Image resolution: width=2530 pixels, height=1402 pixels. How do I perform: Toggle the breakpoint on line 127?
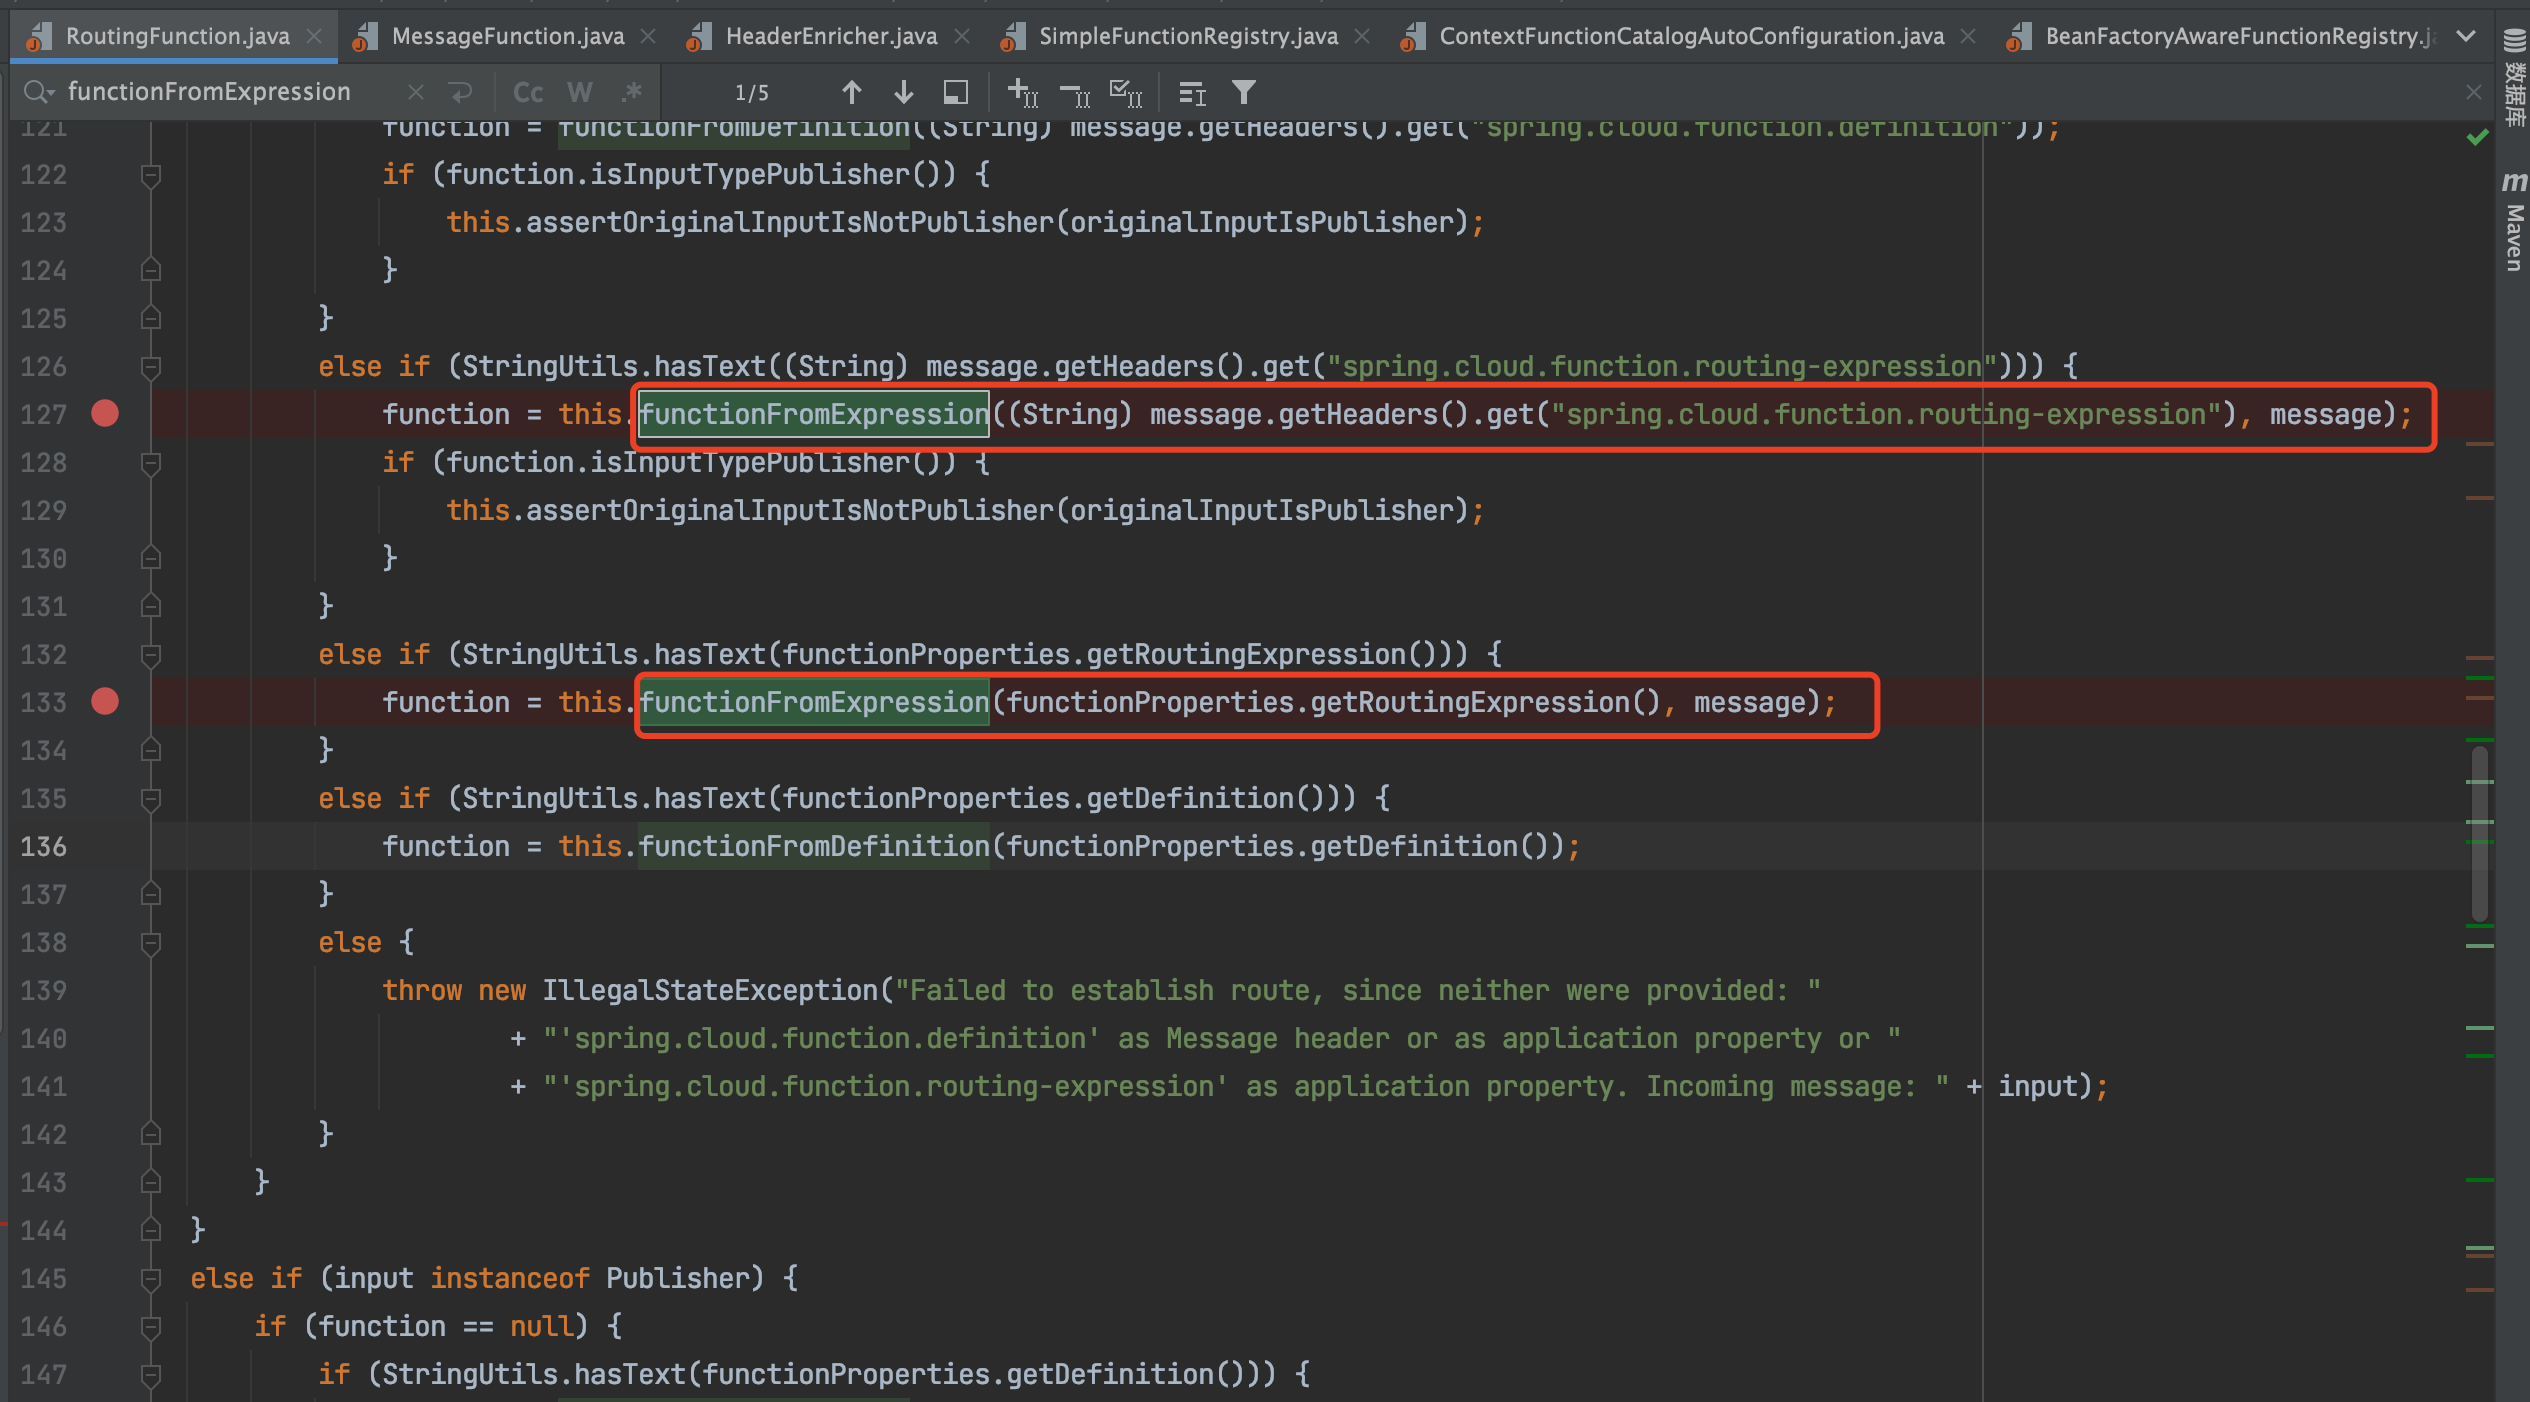(104, 413)
